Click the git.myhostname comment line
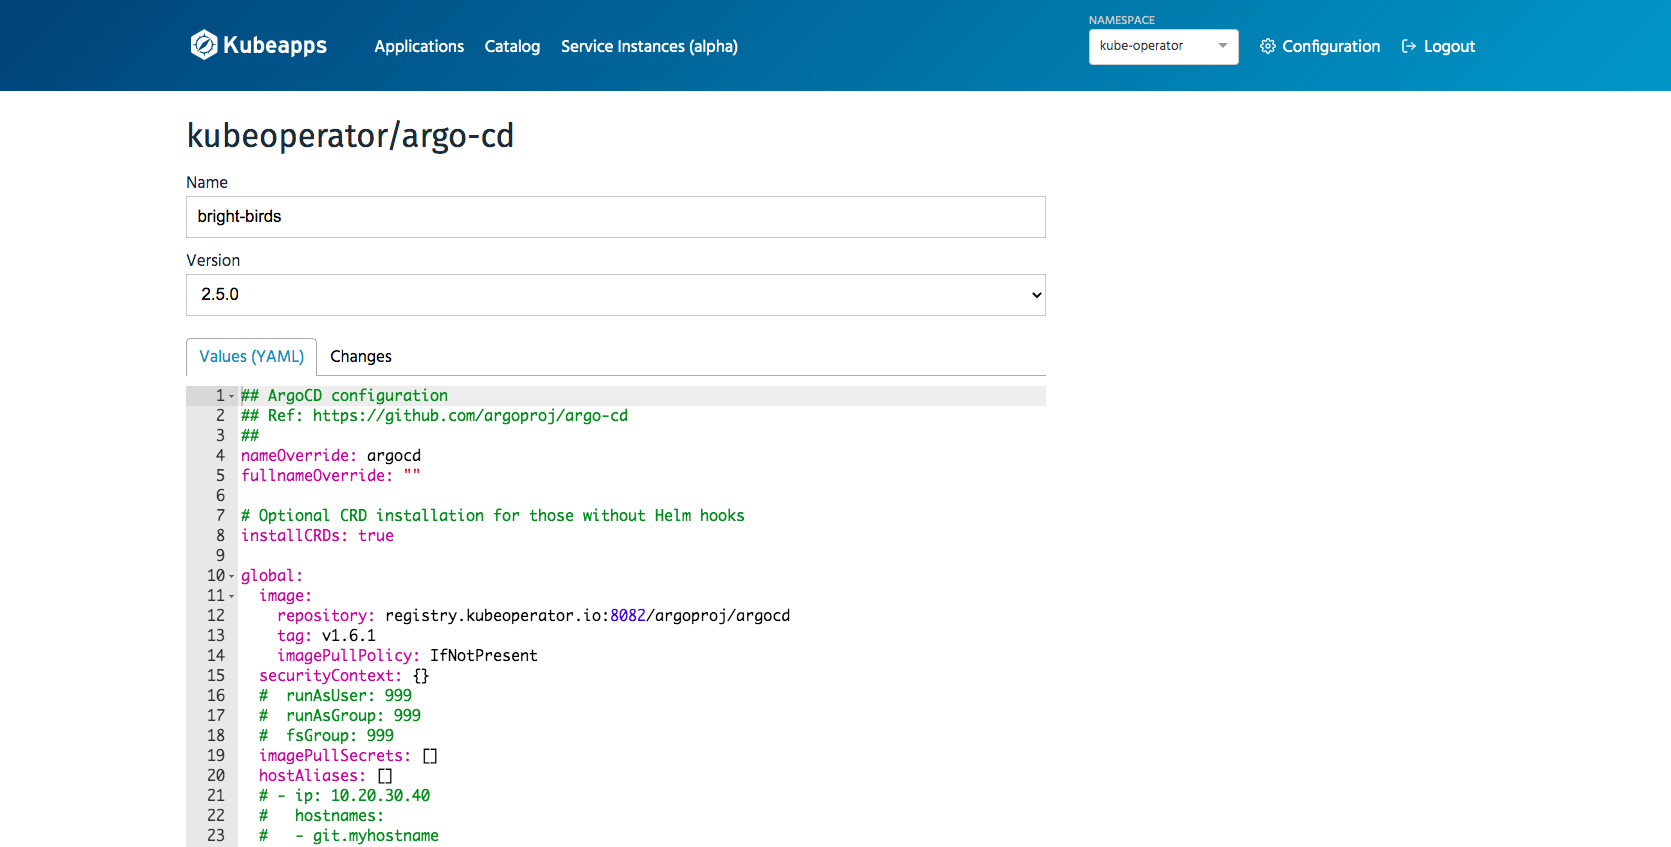The image size is (1671, 847). (x=349, y=836)
